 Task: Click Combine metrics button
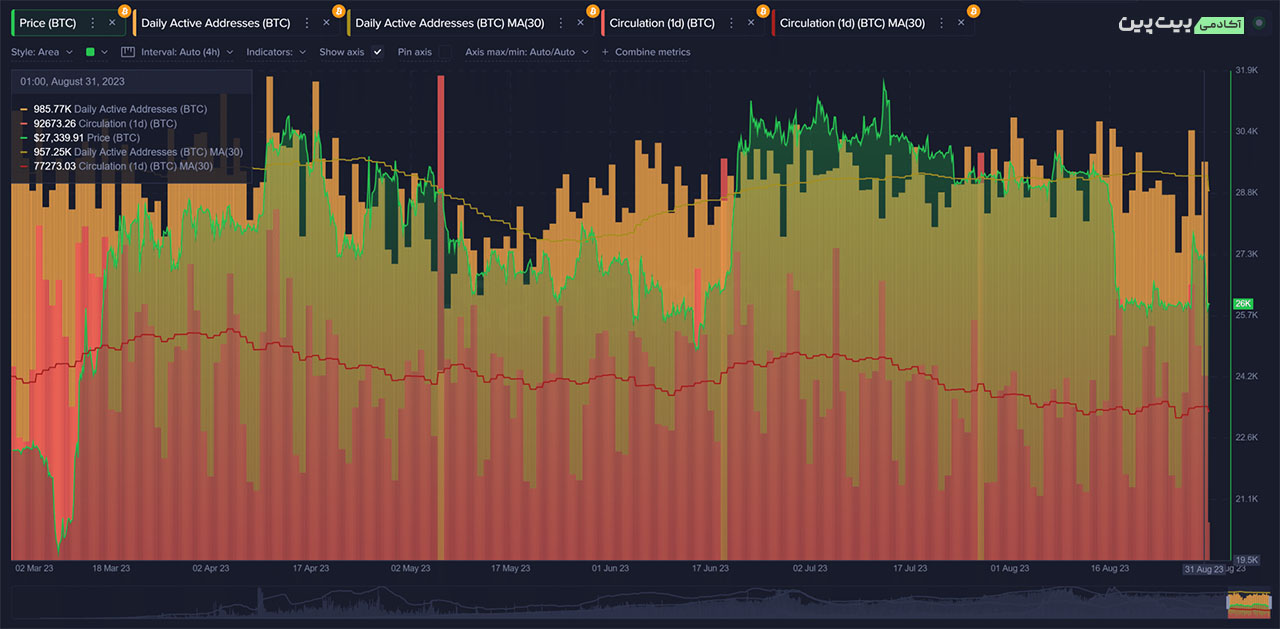click(x=646, y=52)
